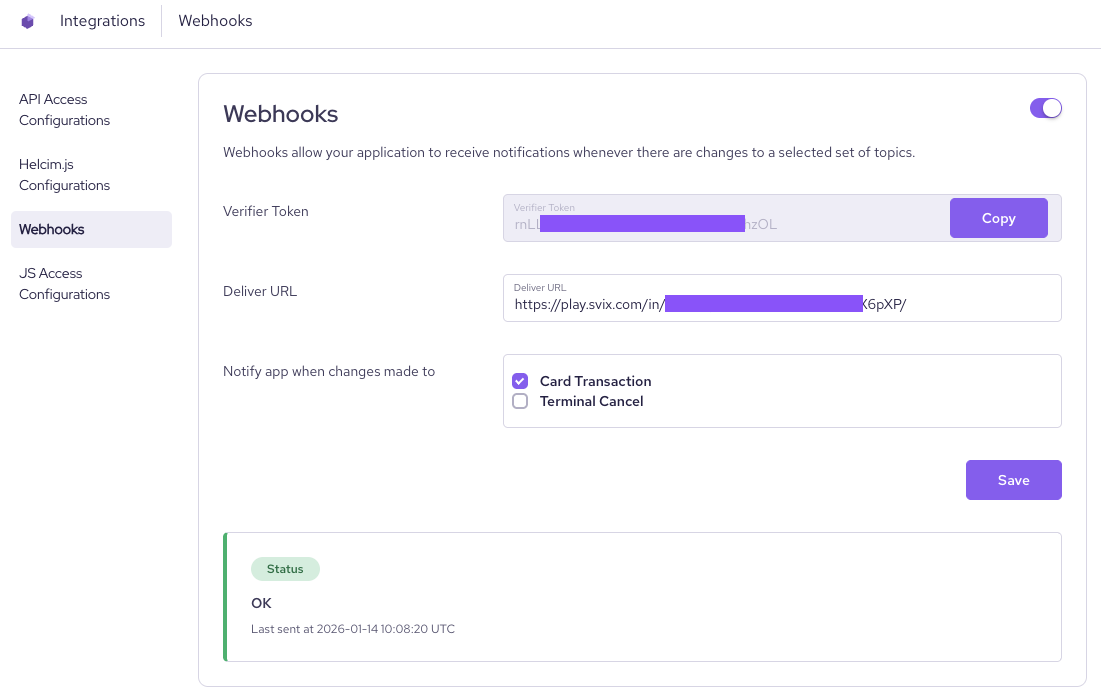Viewport: 1101px width, 700px height.
Task: Copy the Verifier Token
Action: click(x=998, y=217)
